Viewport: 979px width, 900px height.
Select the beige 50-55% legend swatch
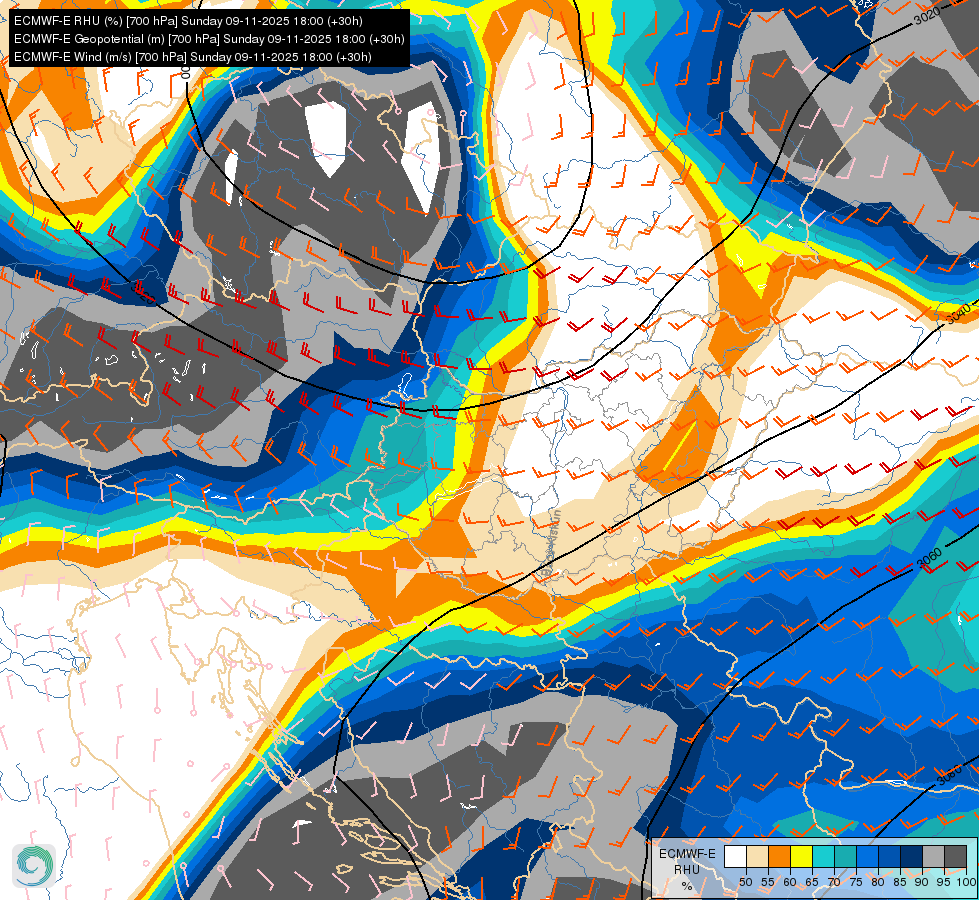pyautogui.click(x=757, y=857)
